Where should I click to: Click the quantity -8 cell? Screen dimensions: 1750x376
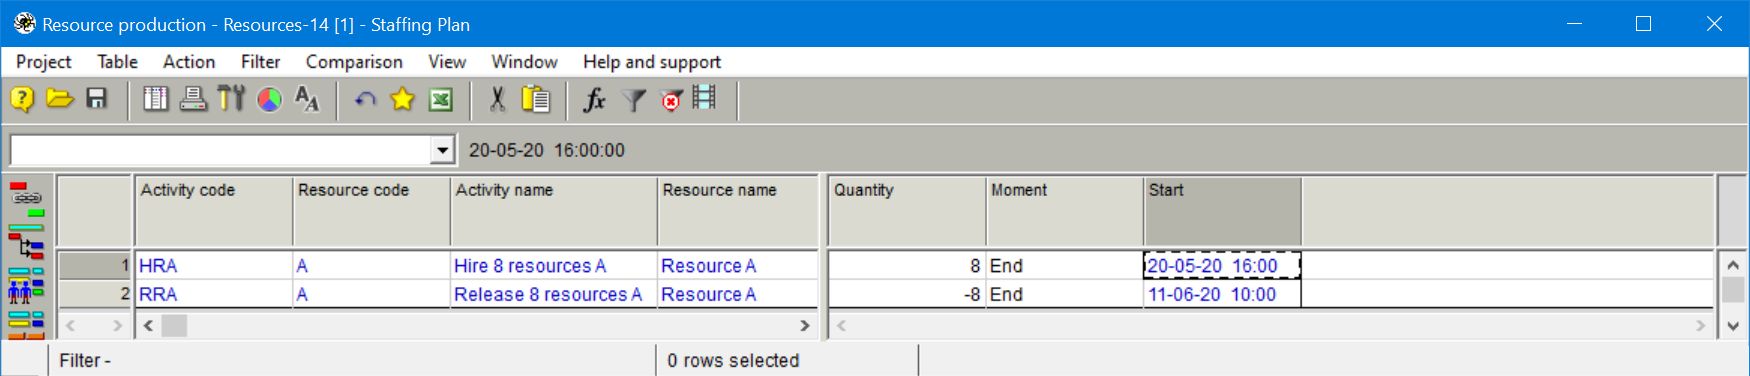[x=907, y=294]
